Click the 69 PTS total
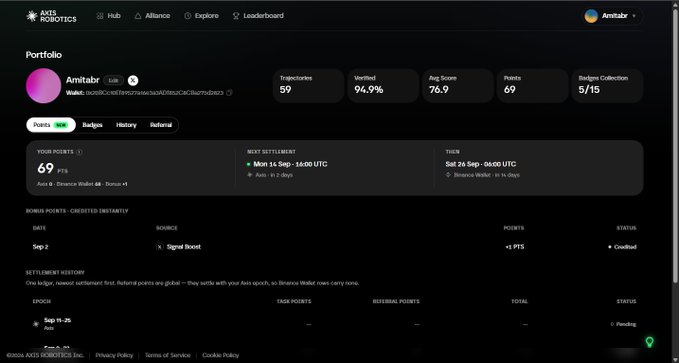This screenshot has height=363, width=679. coord(52,169)
